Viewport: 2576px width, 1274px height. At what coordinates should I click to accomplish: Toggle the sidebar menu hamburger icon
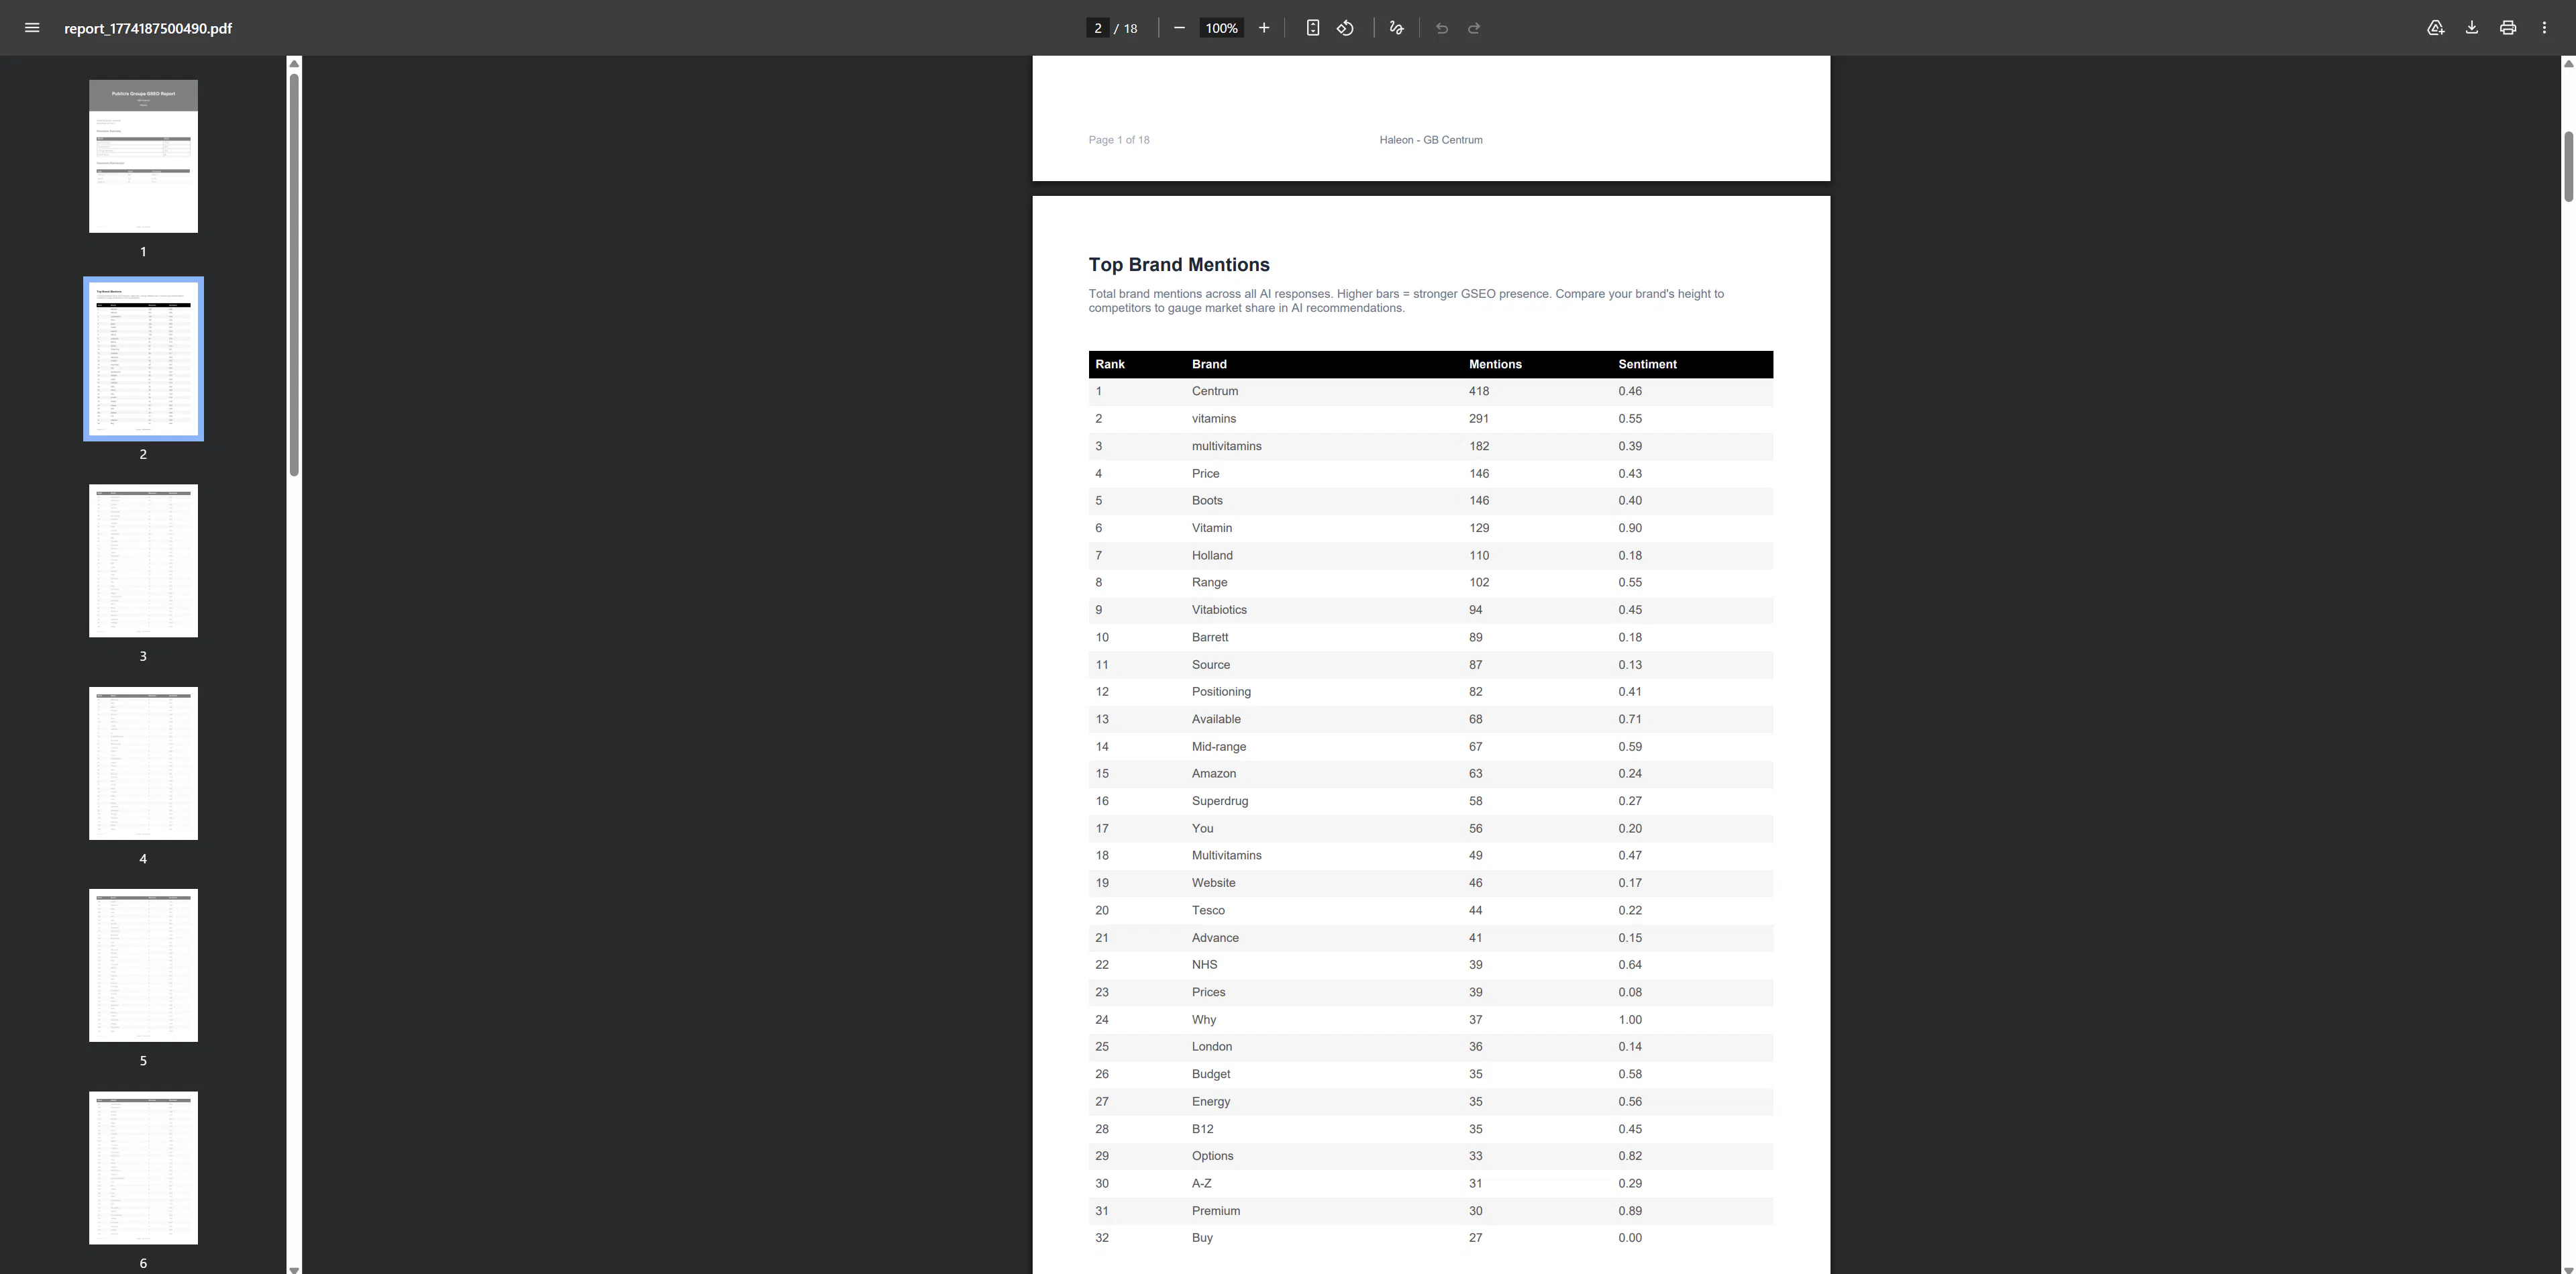32,28
